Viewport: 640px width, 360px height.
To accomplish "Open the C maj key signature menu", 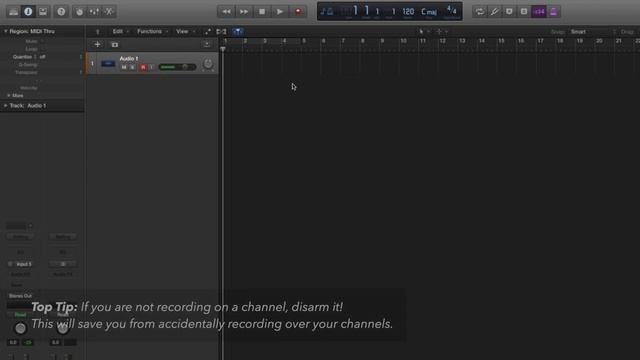I will coord(429,11).
